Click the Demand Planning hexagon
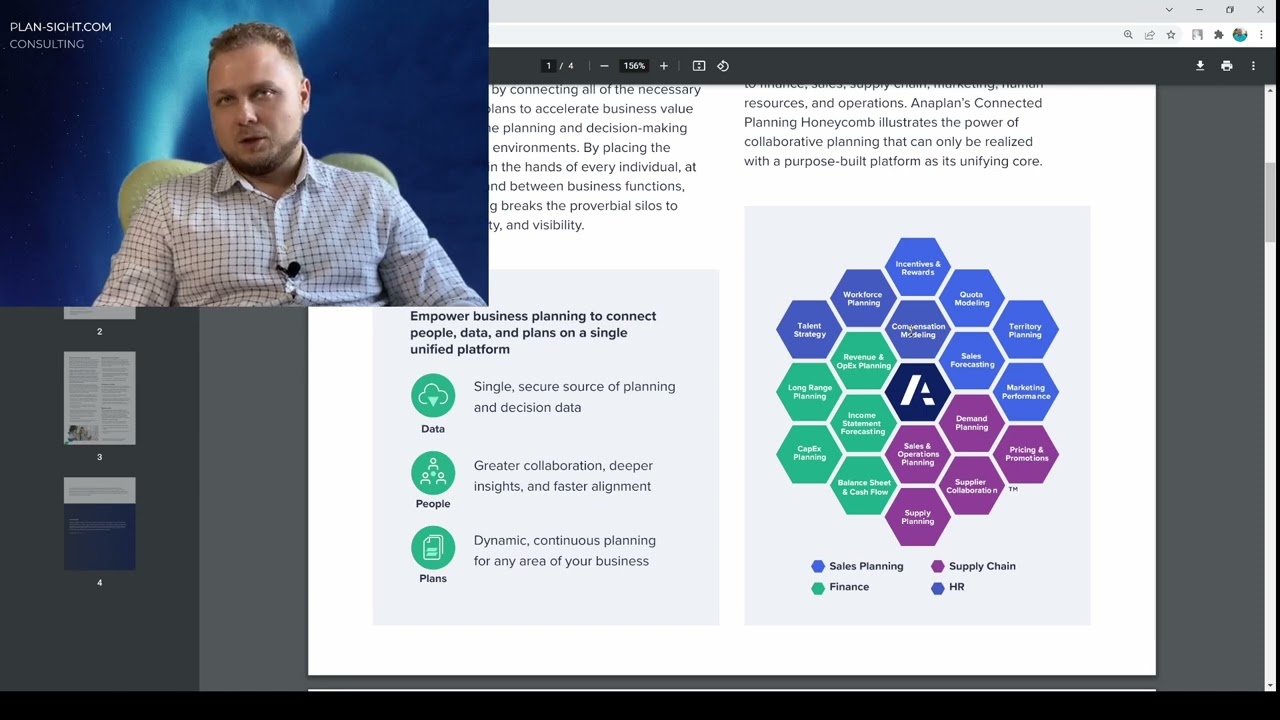The height and width of the screenshot is (720, 1280). pyautogui.click(x=971, y=423)
